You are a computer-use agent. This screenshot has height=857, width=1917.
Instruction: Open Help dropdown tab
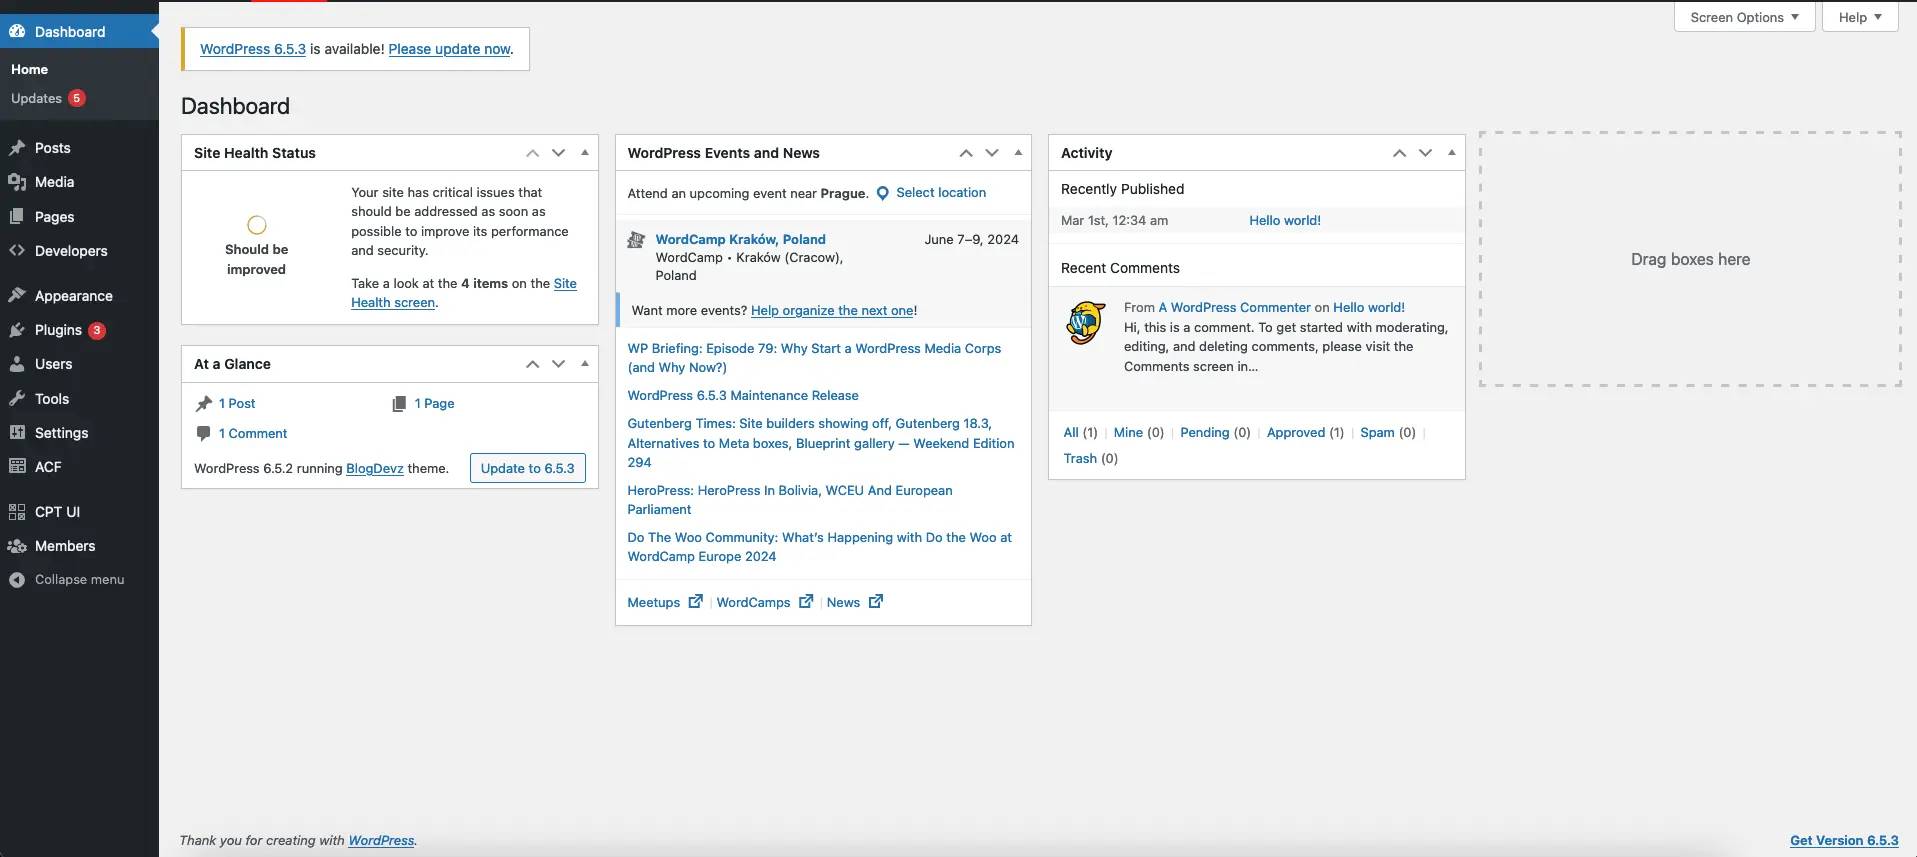click(x=1859, y=17)
